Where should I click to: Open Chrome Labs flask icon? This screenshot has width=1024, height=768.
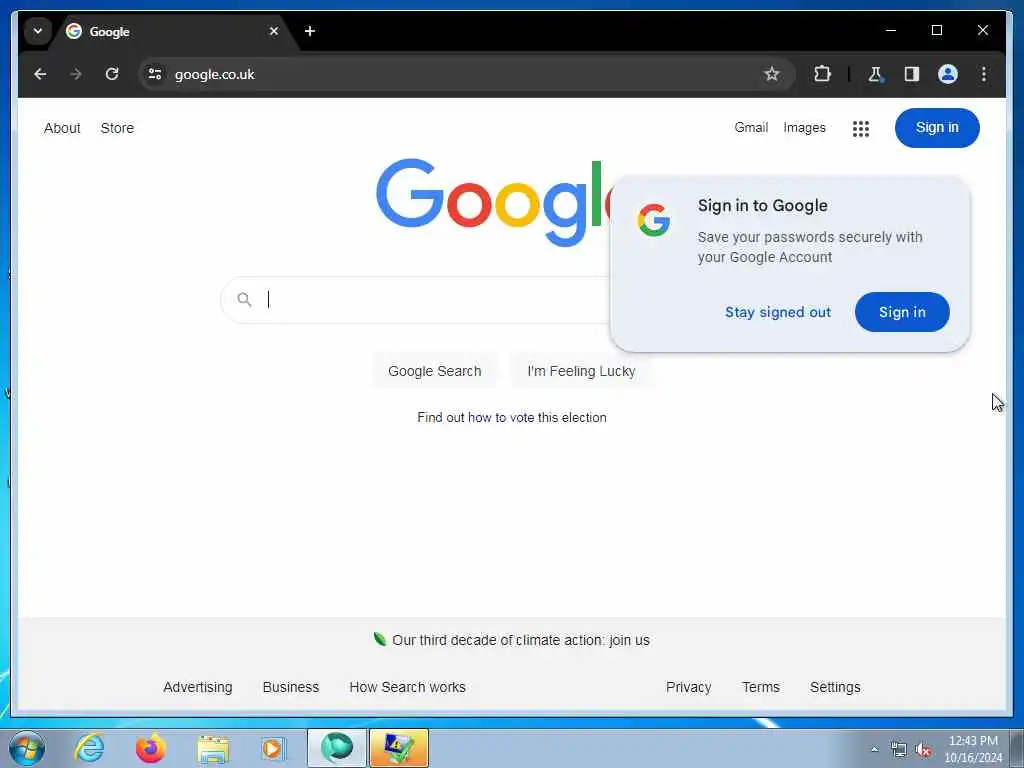pyautogui.click(x=875, y=74)
